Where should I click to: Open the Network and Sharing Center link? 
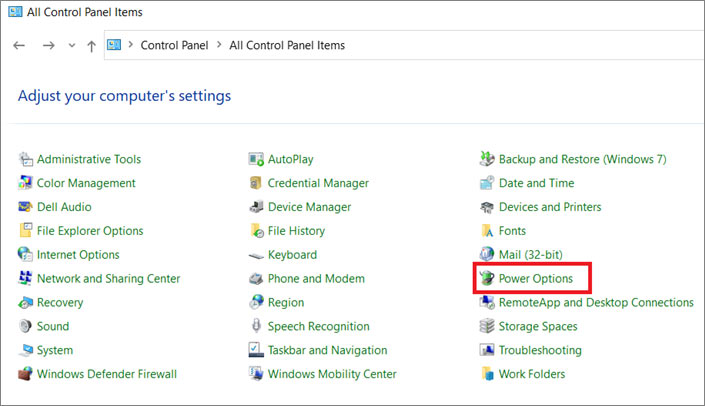tap(108, 279)
